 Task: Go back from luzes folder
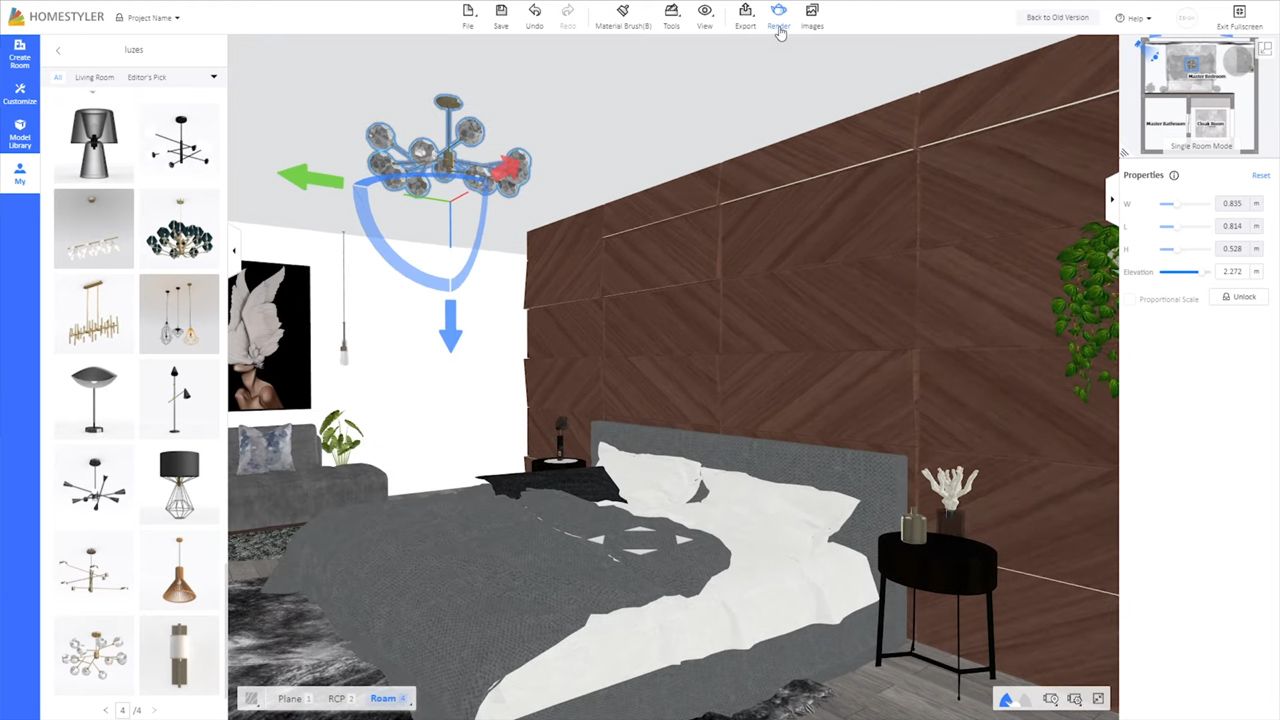[x=58, y=50]
